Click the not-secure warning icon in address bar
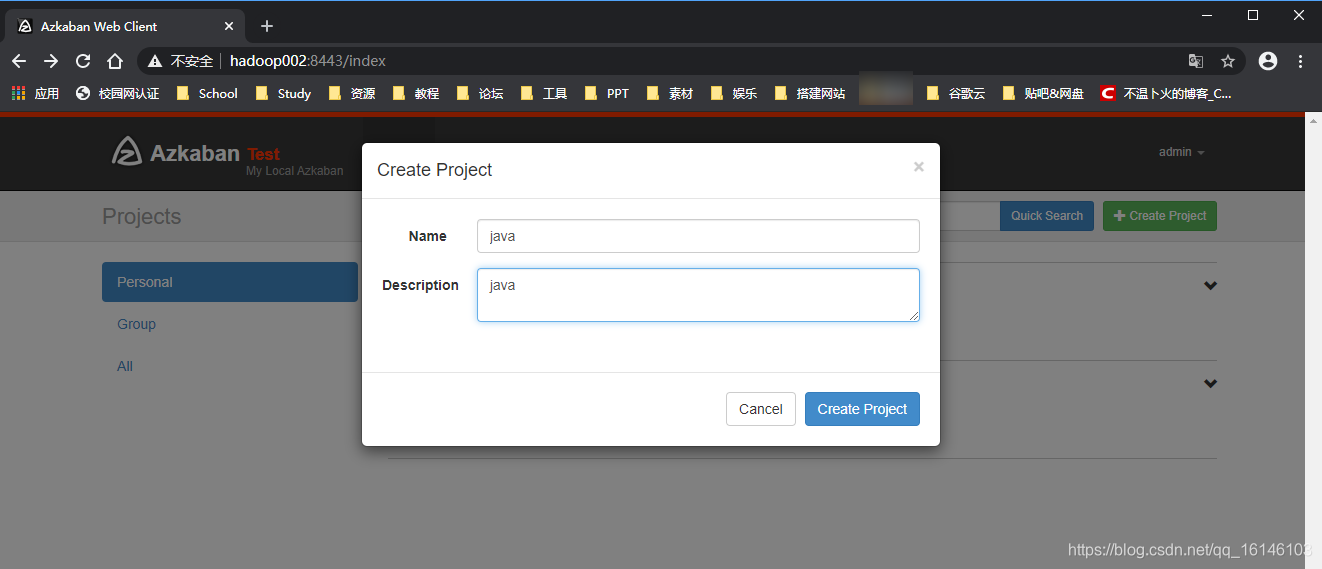This screenshot has height=569, width=1322. [155, 61]
